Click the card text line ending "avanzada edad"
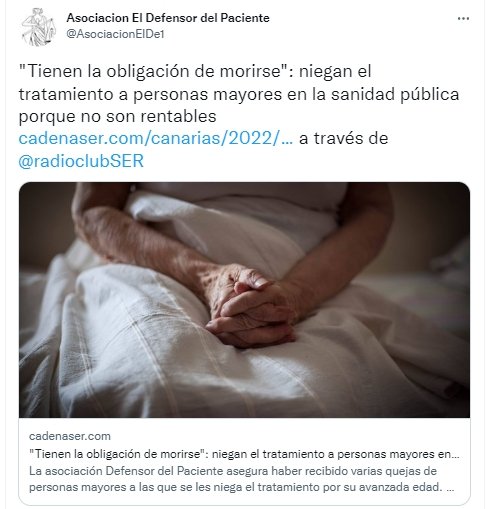The image size is (497, 509). click(x=241, y=487)
